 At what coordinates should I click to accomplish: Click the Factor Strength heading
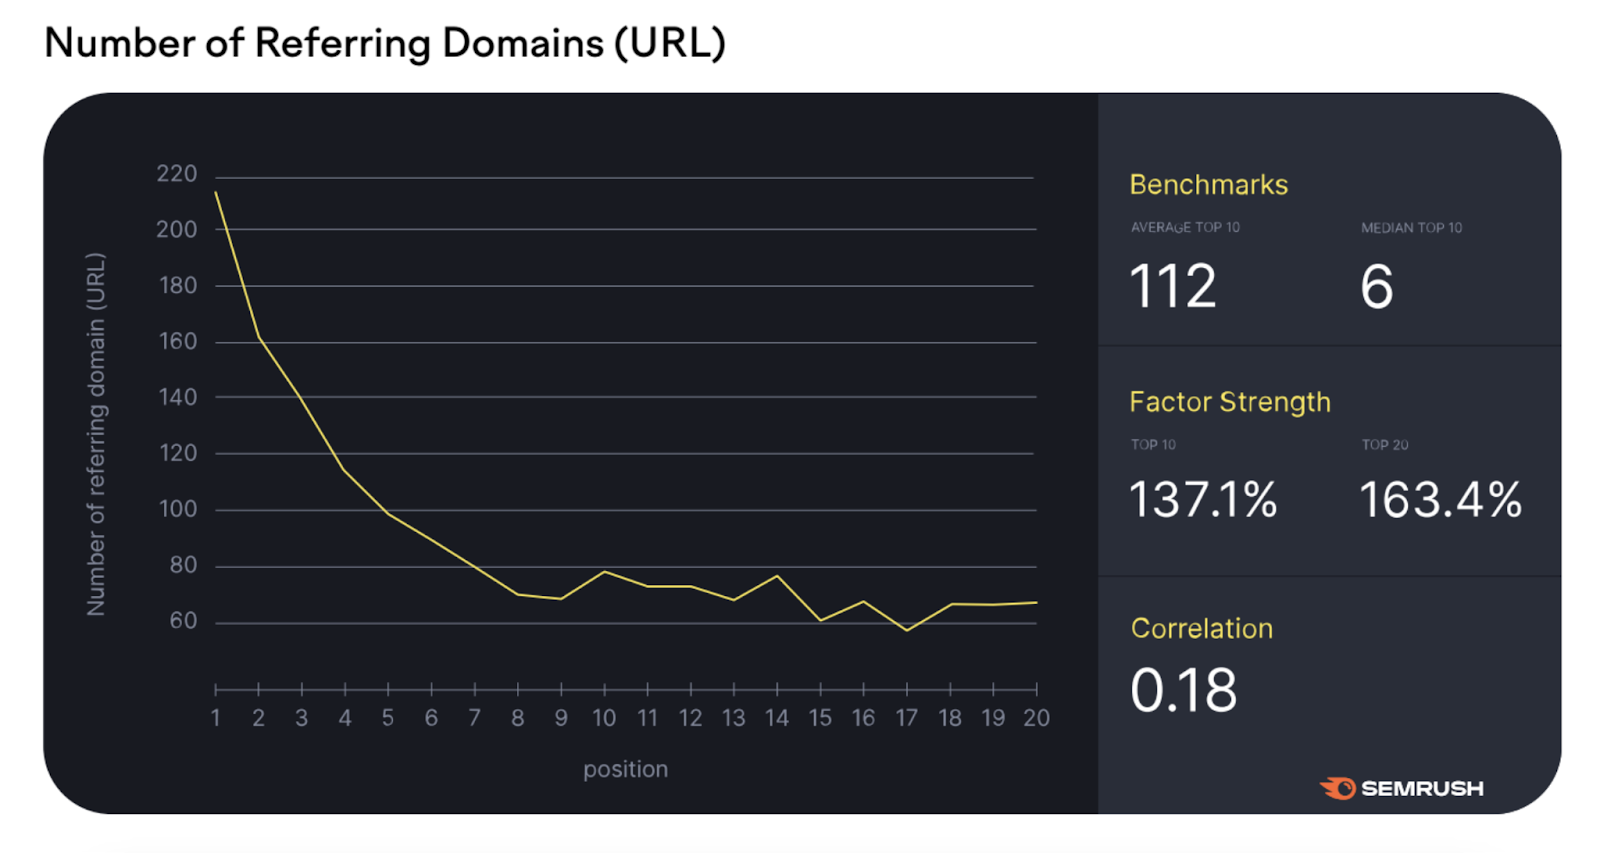(1229, 402)
